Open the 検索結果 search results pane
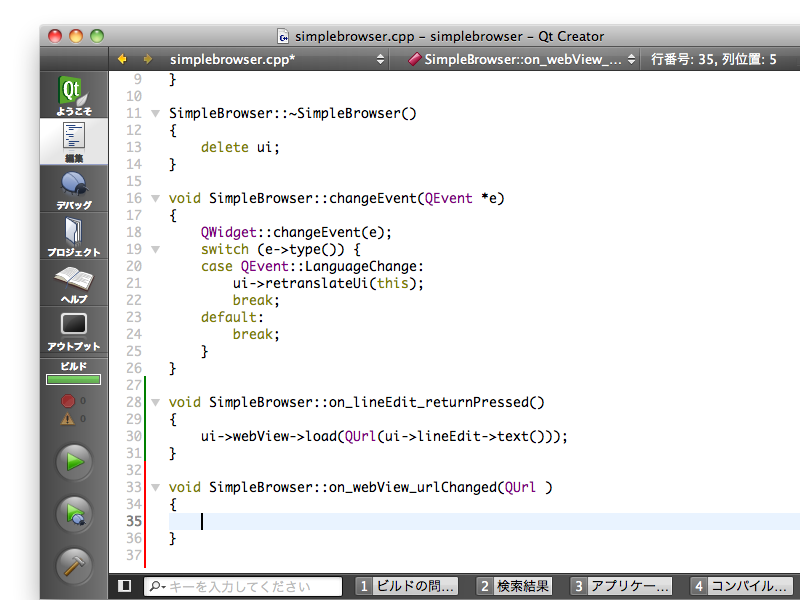 coord(515,586)
